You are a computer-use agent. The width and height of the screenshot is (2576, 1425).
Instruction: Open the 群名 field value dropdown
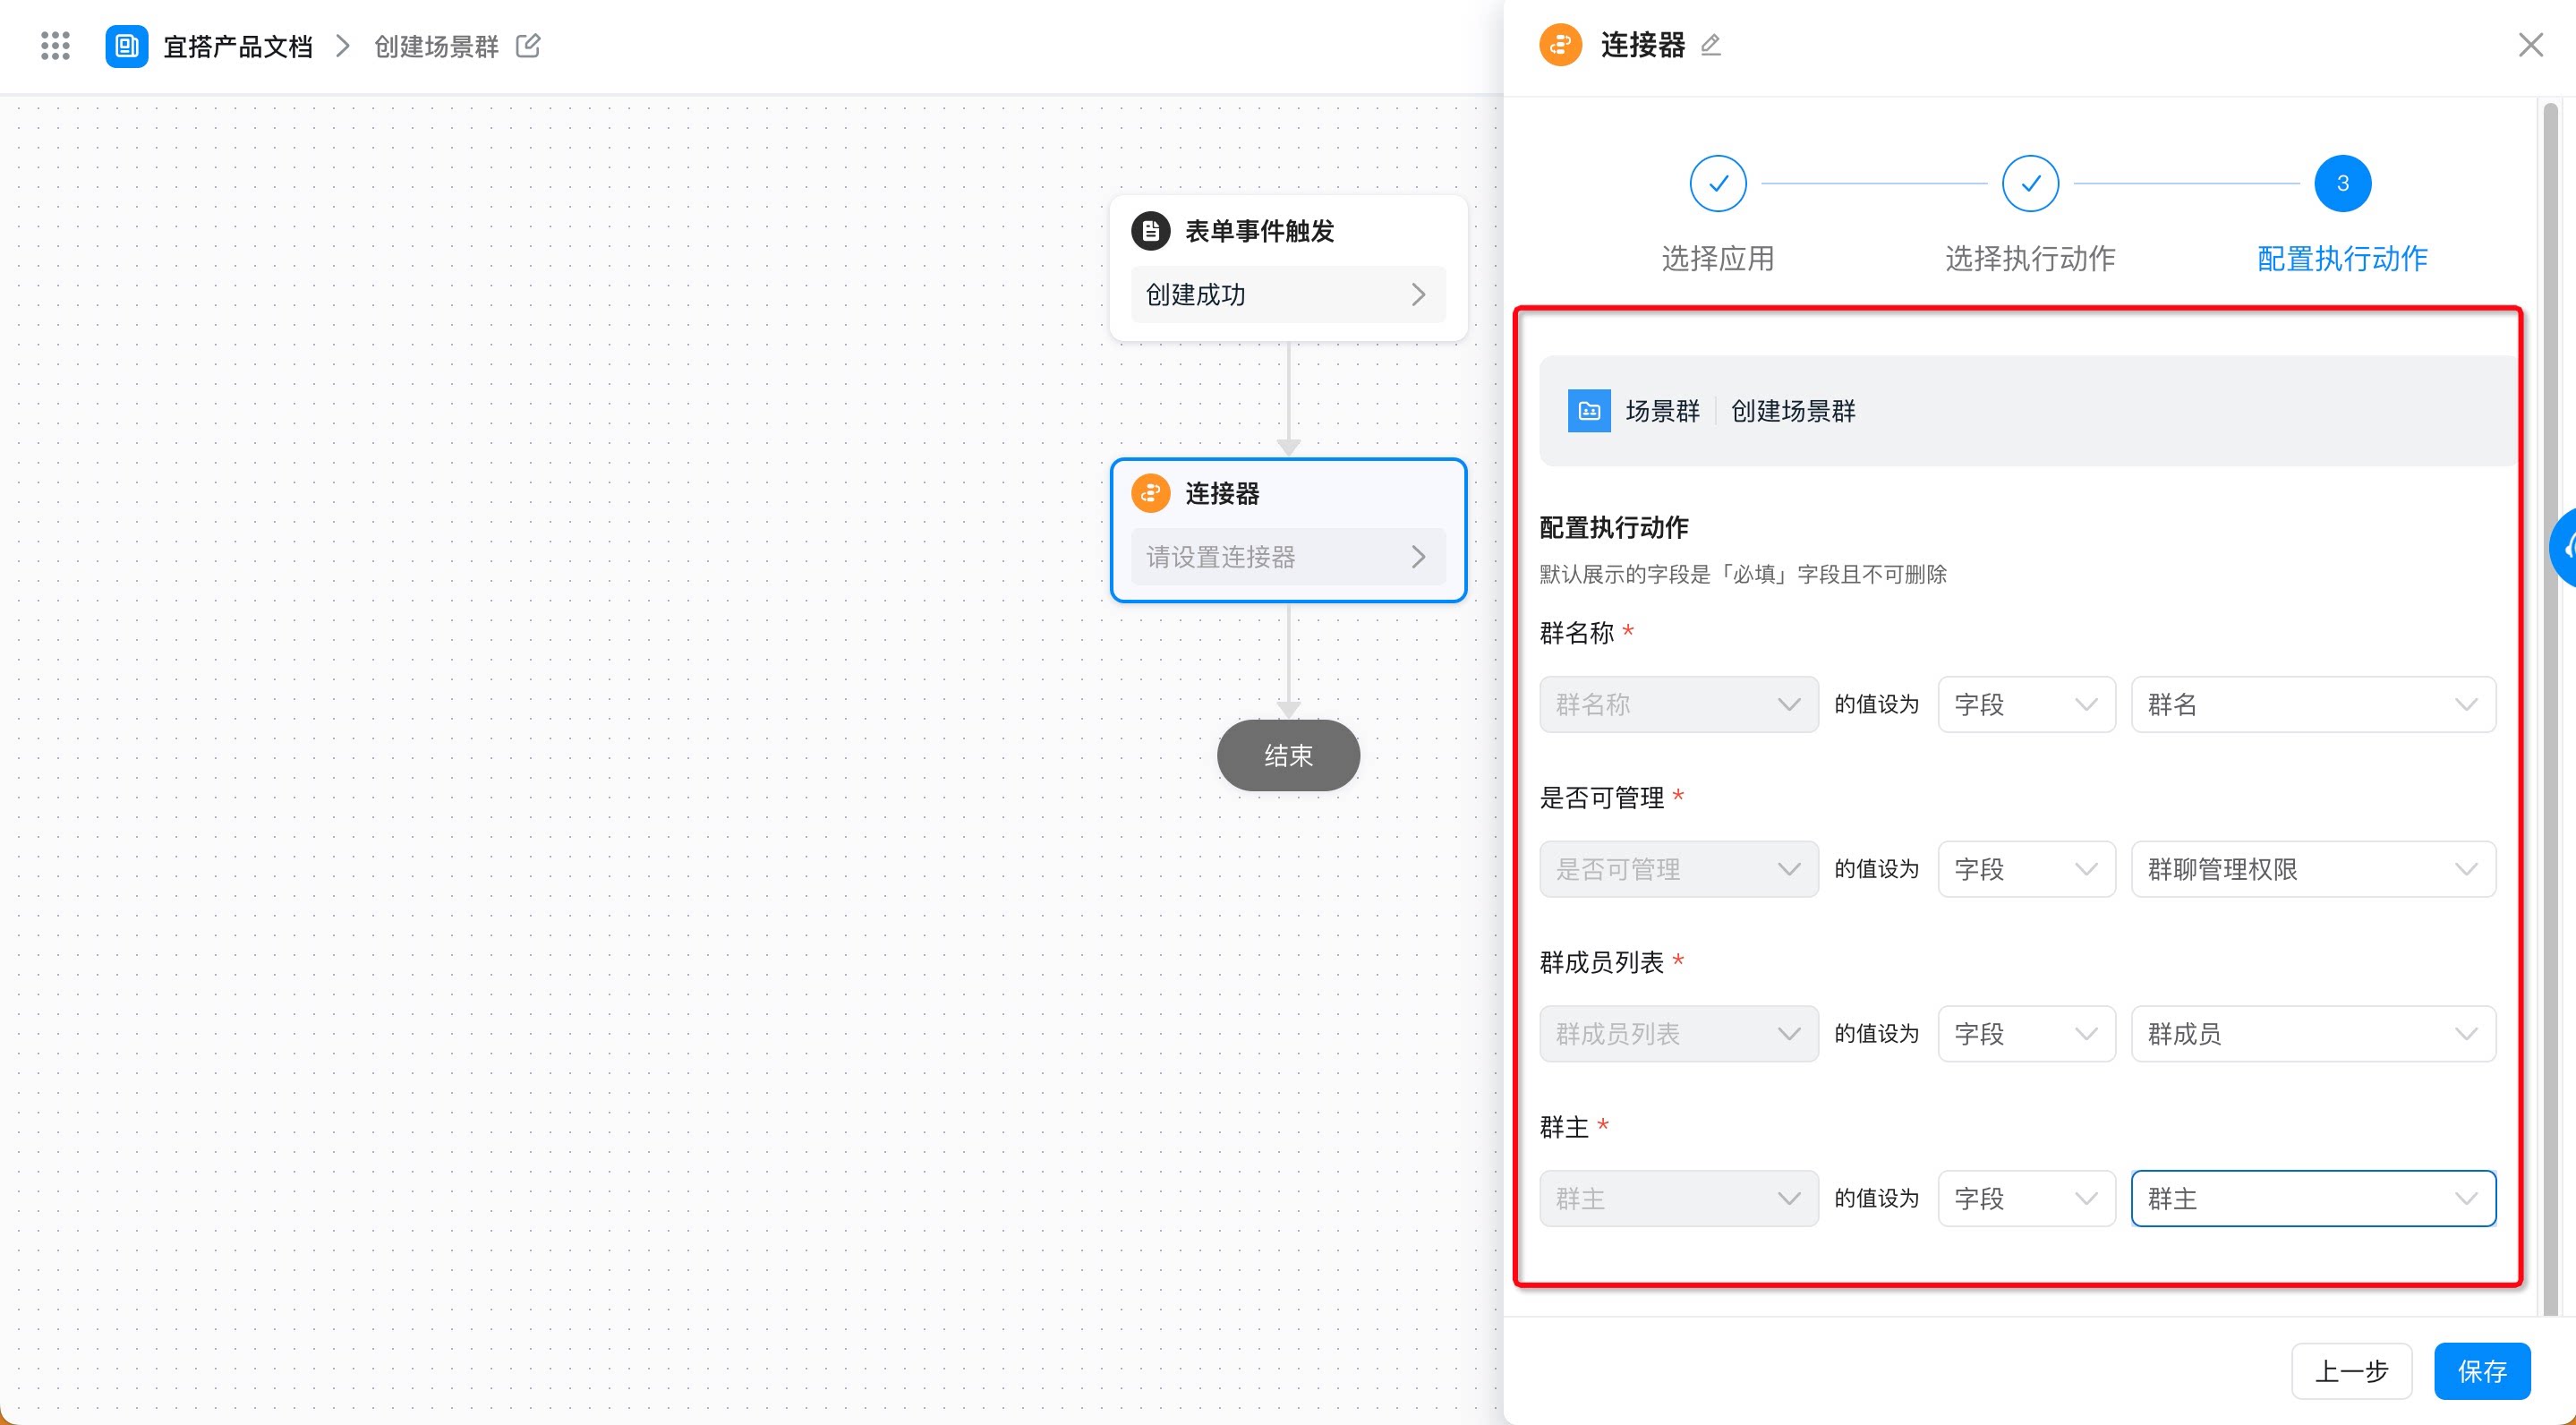2313,704
